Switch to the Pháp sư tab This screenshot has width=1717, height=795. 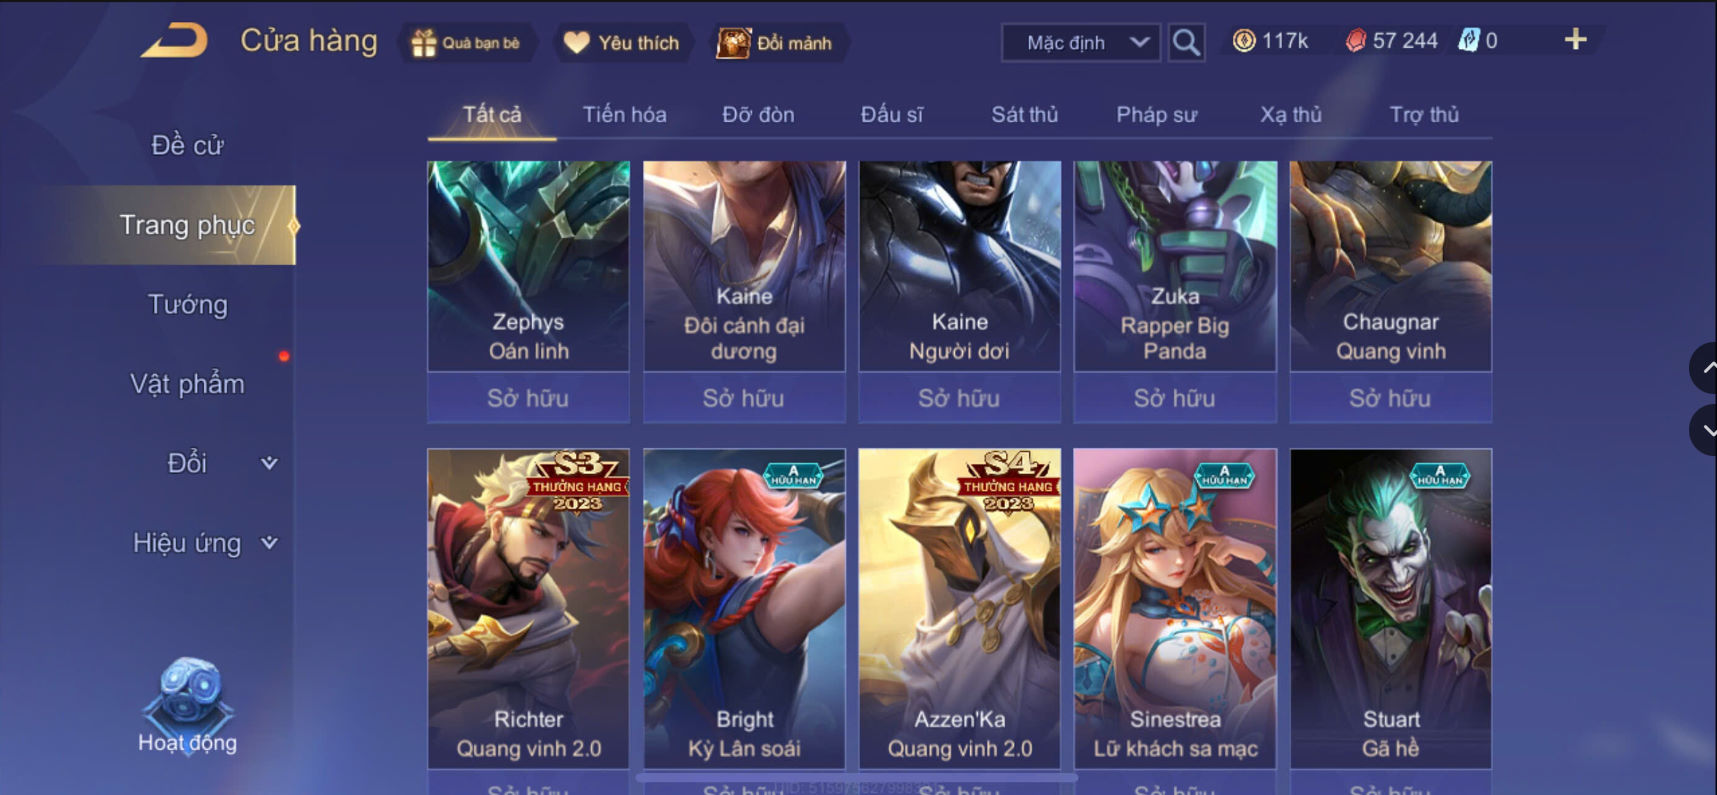1156,115
